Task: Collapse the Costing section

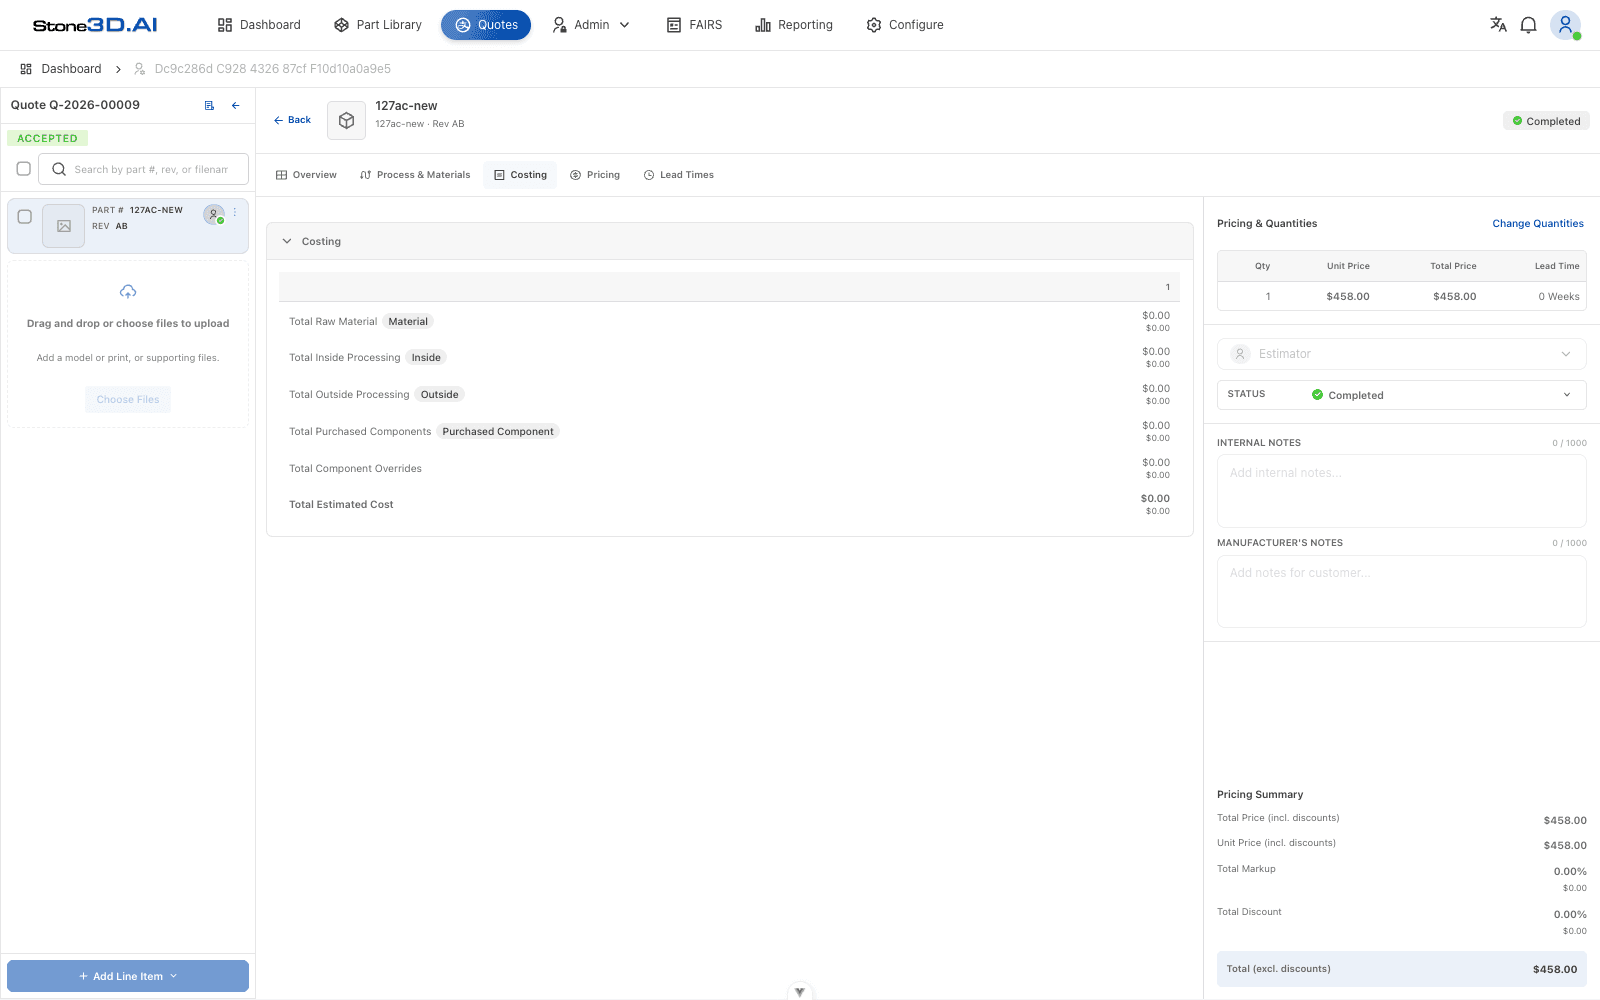Action: (x=287, y=241)
